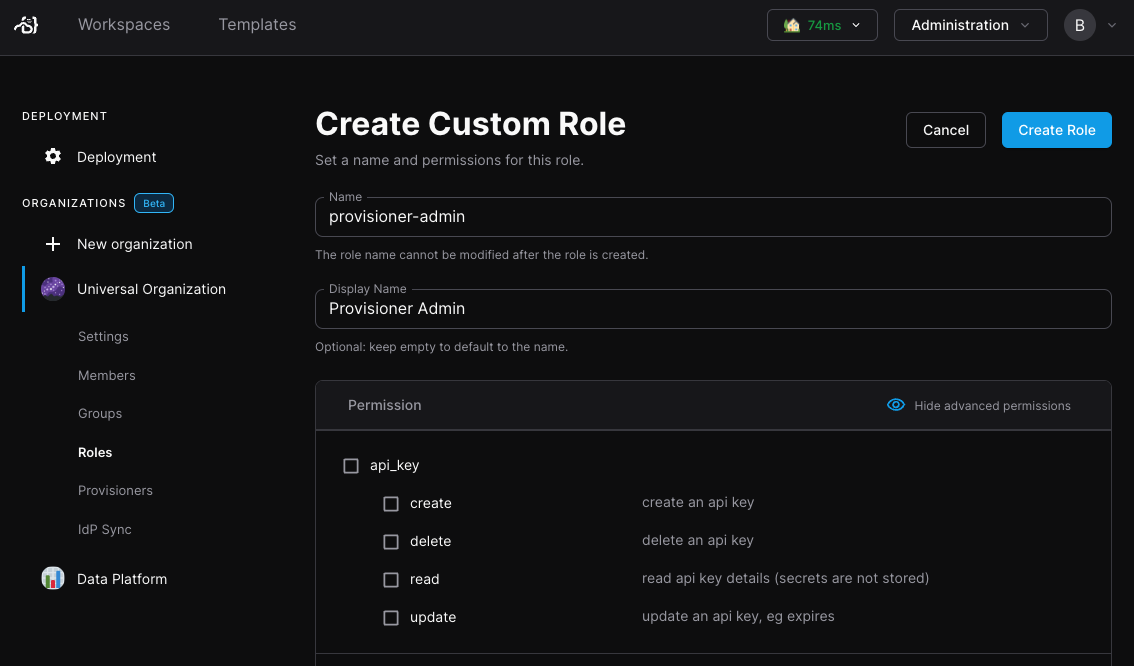This screenshot has height=666, width=1134.
Task: Open the Templates page
Action: click(257, 25)
